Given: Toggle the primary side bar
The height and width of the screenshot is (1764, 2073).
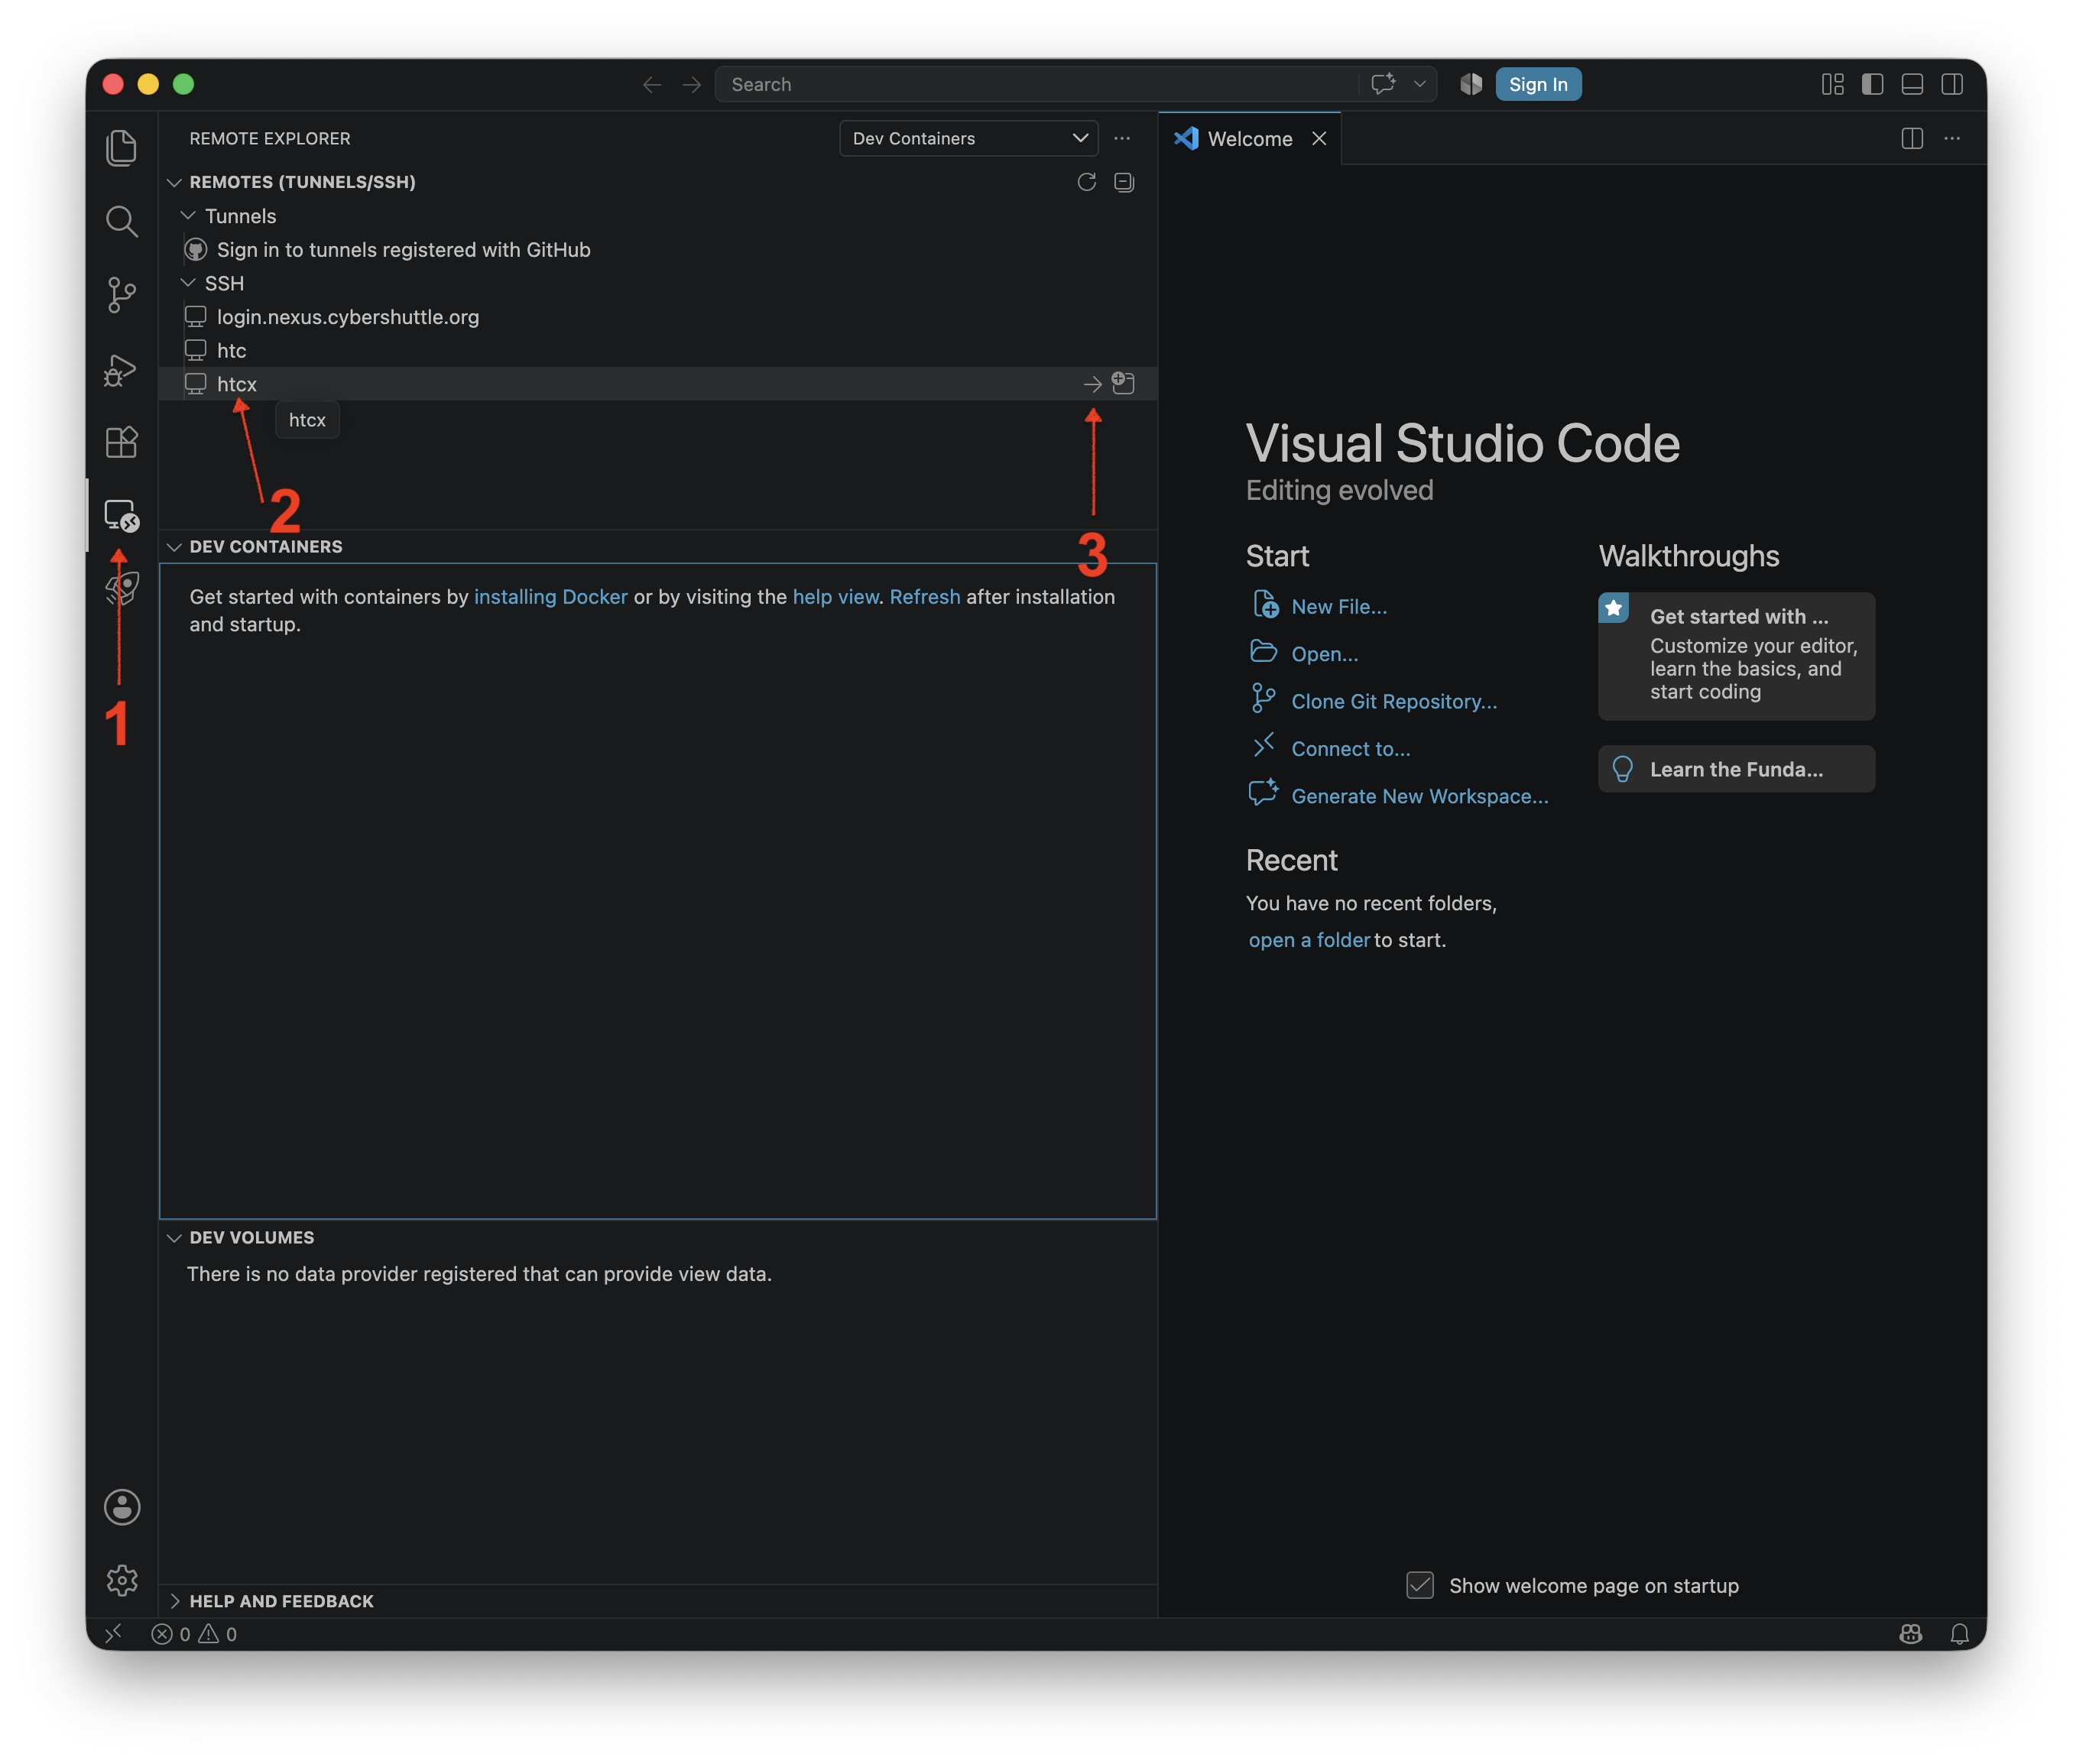Looking at the screenshot, I should 1872,84.
